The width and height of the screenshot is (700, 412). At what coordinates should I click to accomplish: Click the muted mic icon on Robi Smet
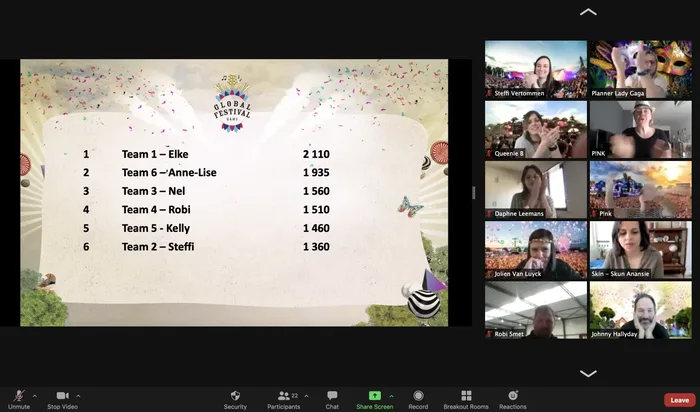pos(490,334)
